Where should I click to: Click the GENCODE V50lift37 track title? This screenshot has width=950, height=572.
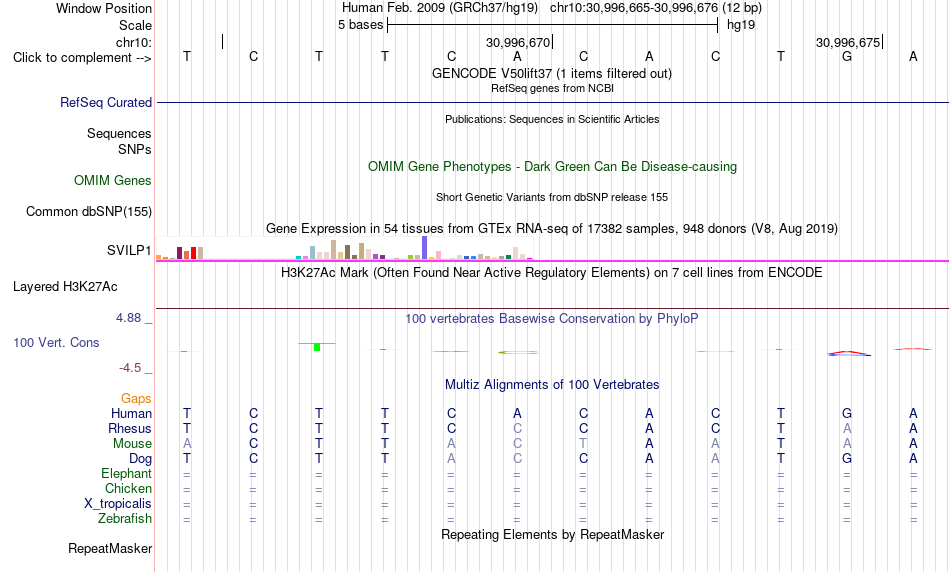pos(551,73)
